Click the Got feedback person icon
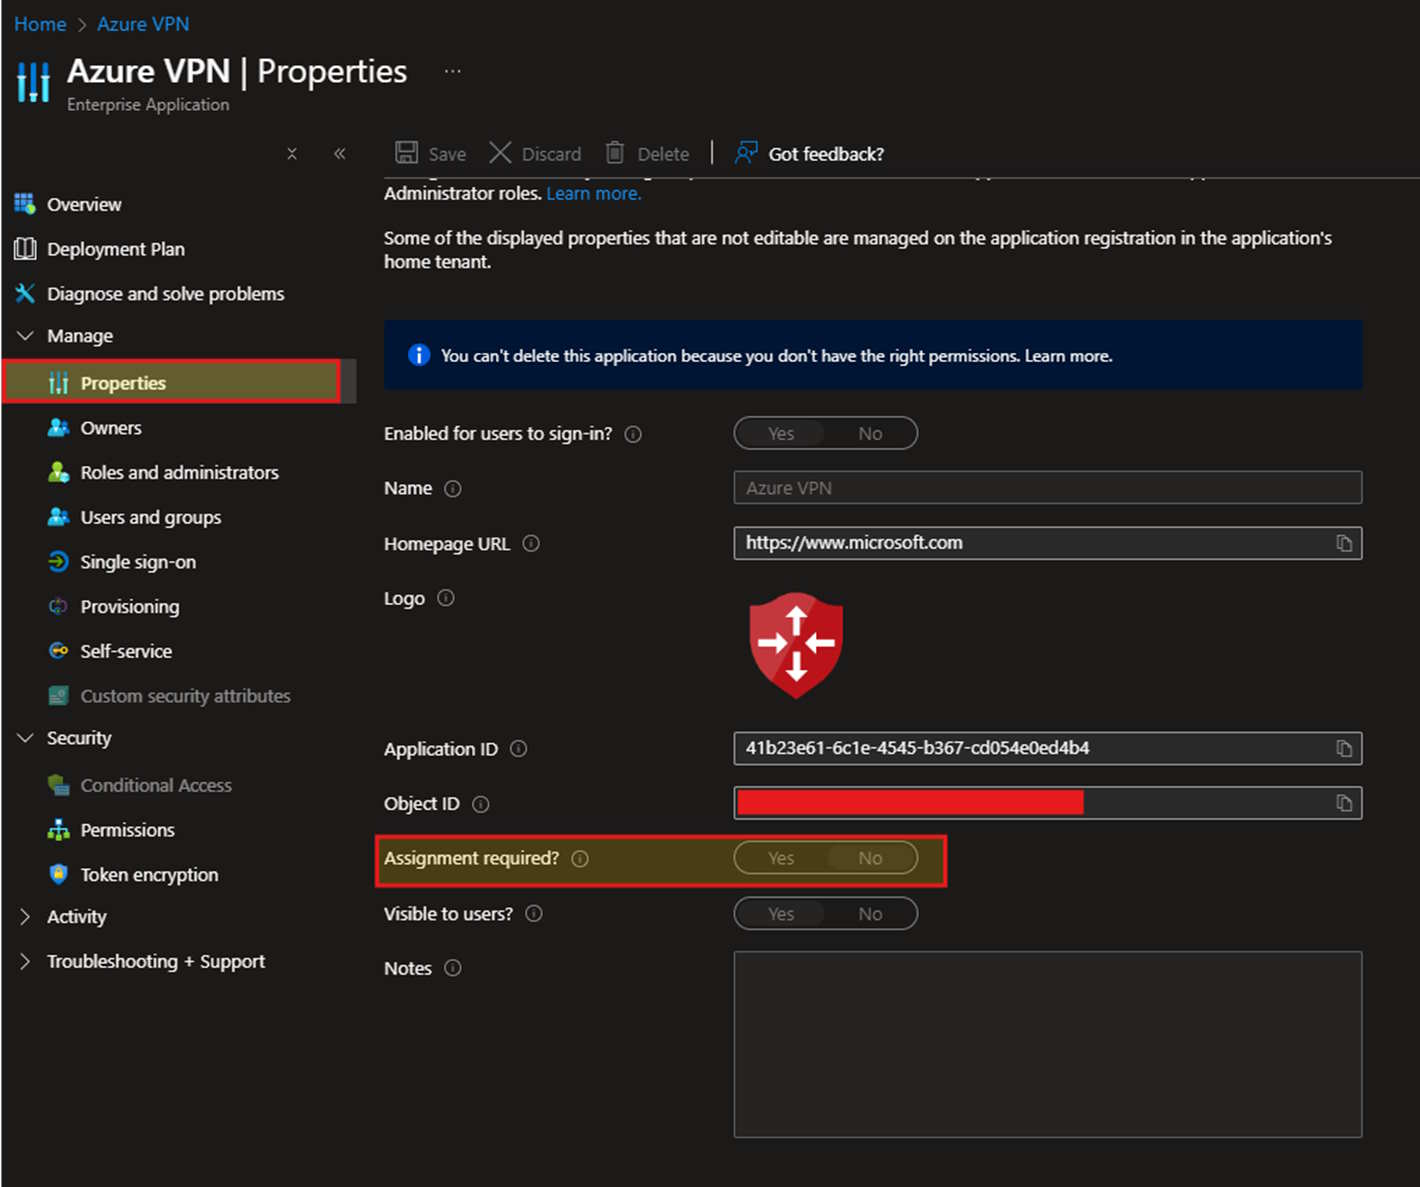This screenshot has width=1420, height=1187. tap(746, 153)
